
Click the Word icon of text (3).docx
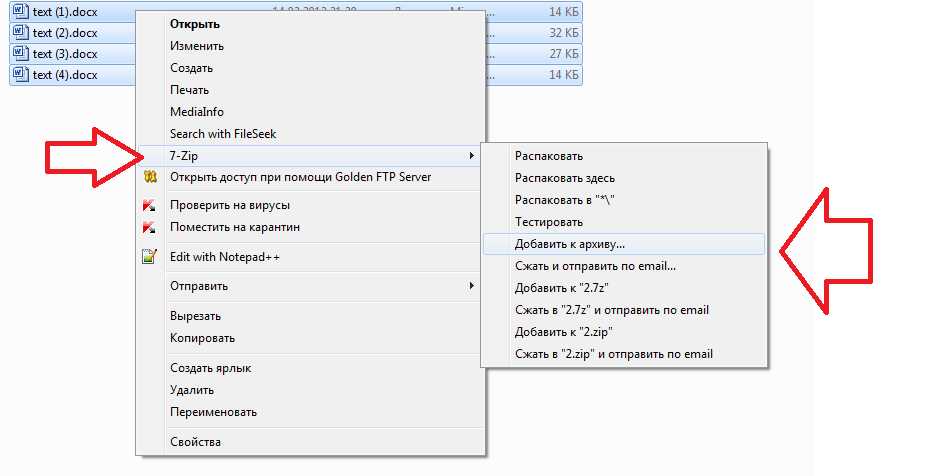point(21,53)
